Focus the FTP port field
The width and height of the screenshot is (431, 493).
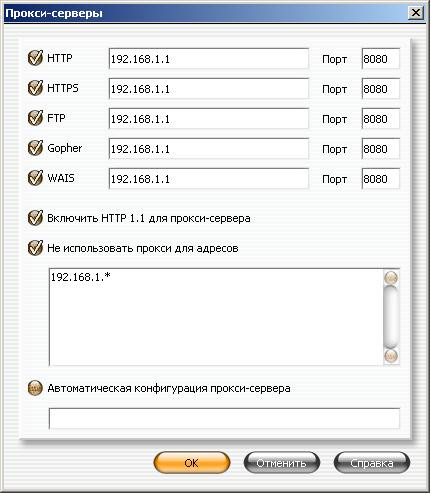(381, 119)
